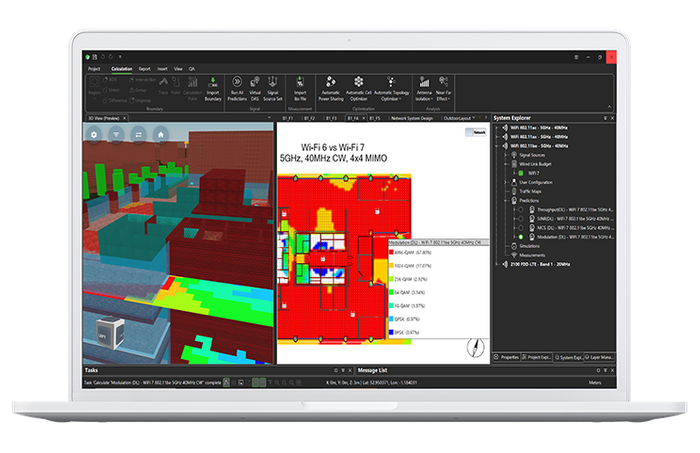Select Modulation (DL) prediction radio button
The image size is (700, 453).
point(521,237)
